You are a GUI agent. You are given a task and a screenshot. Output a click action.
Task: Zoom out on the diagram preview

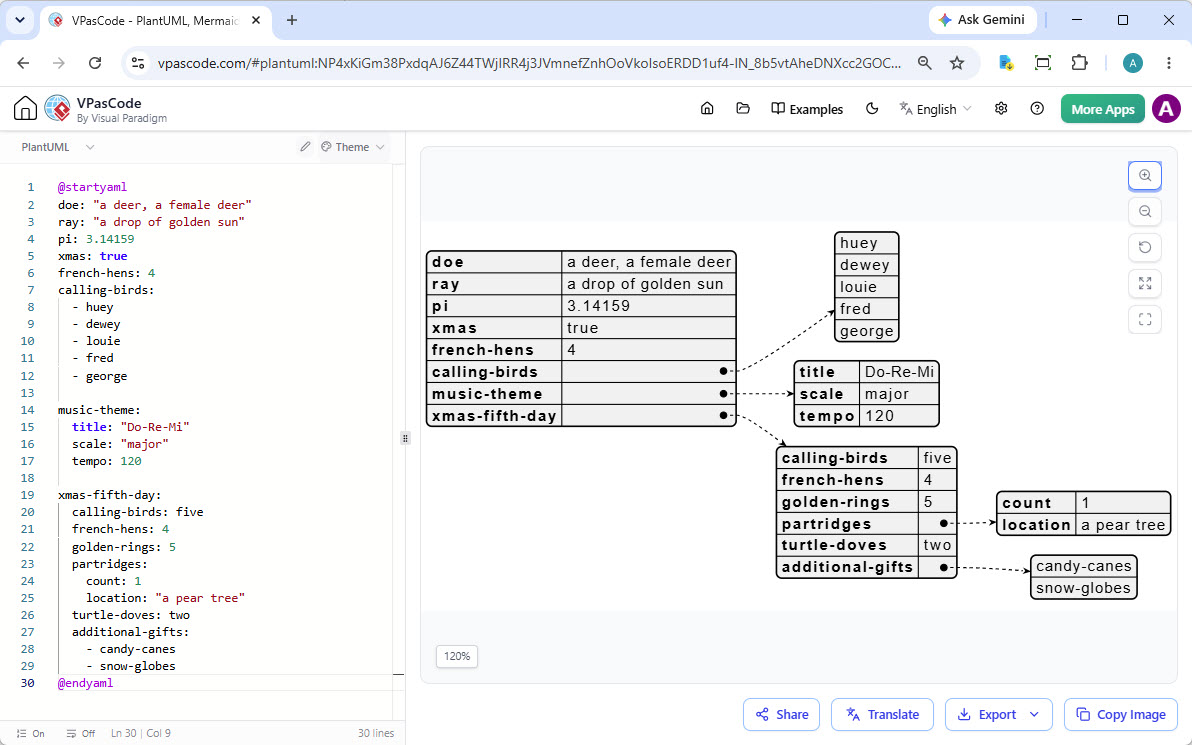click(x=1145, y=211)
